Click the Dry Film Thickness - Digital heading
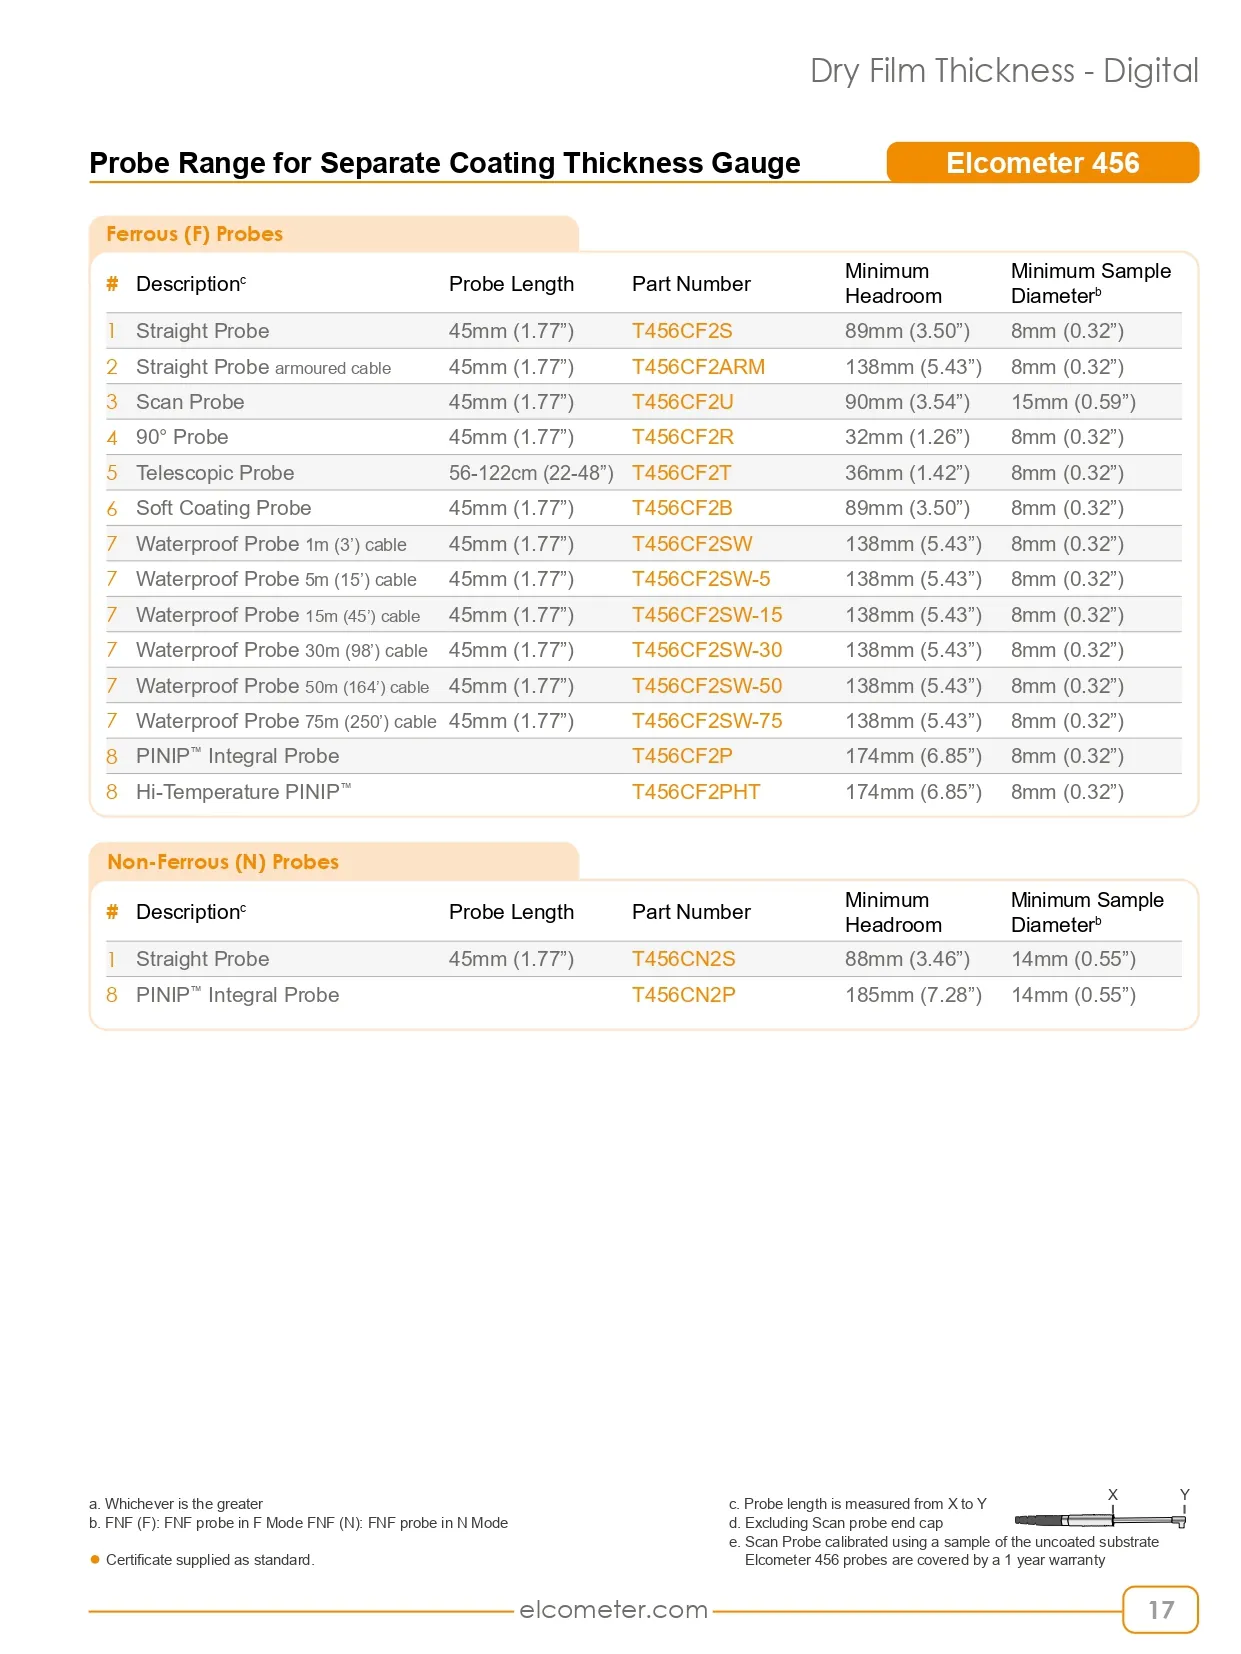This screenshot has height=1654, width=1241. tap(1004, 71)
